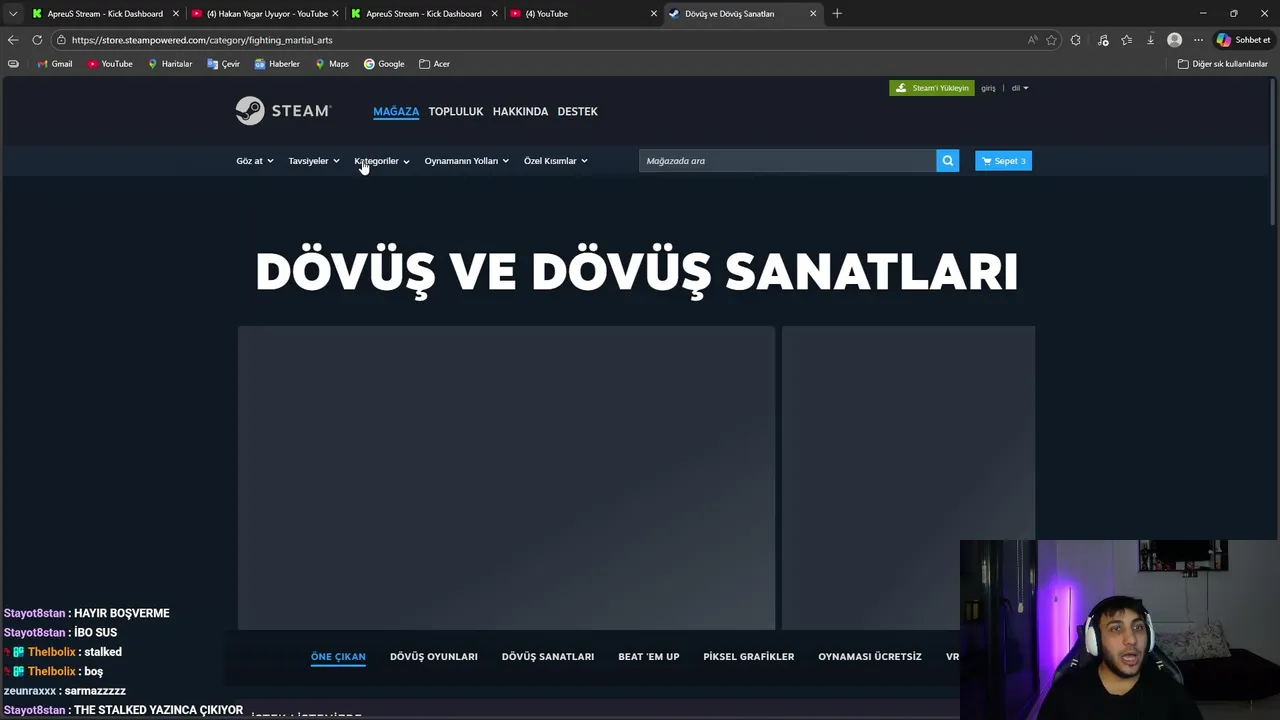This screenshot has height=720, width=1280.
Task: Click the leftmost bookmarks bar icon
Action: coord(13,64)
